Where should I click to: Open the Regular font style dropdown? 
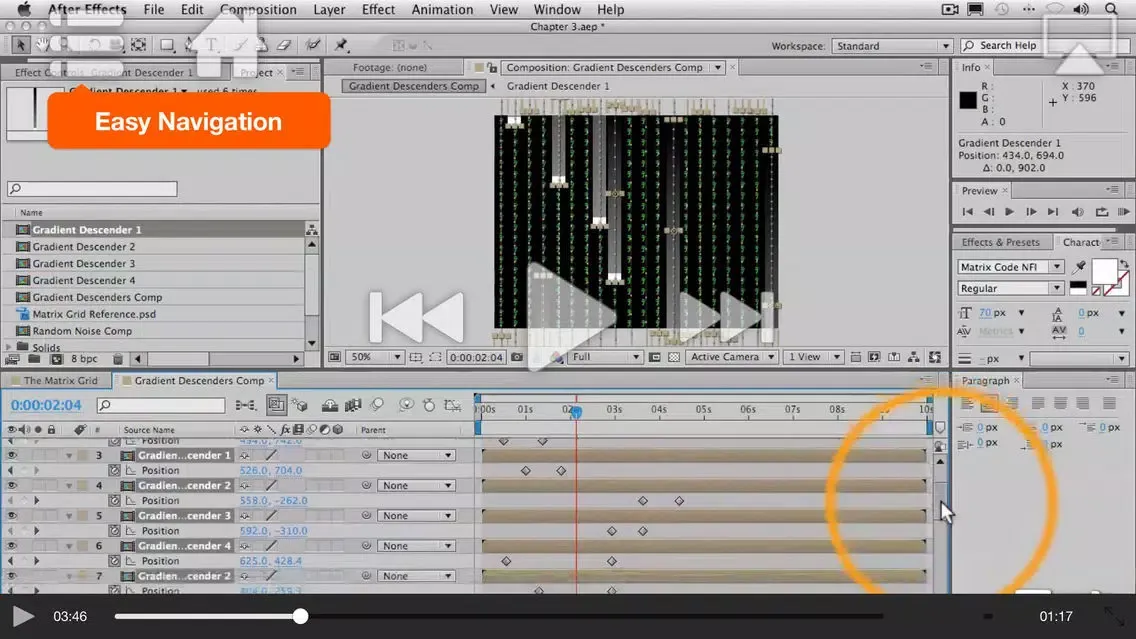(1010, 288)
